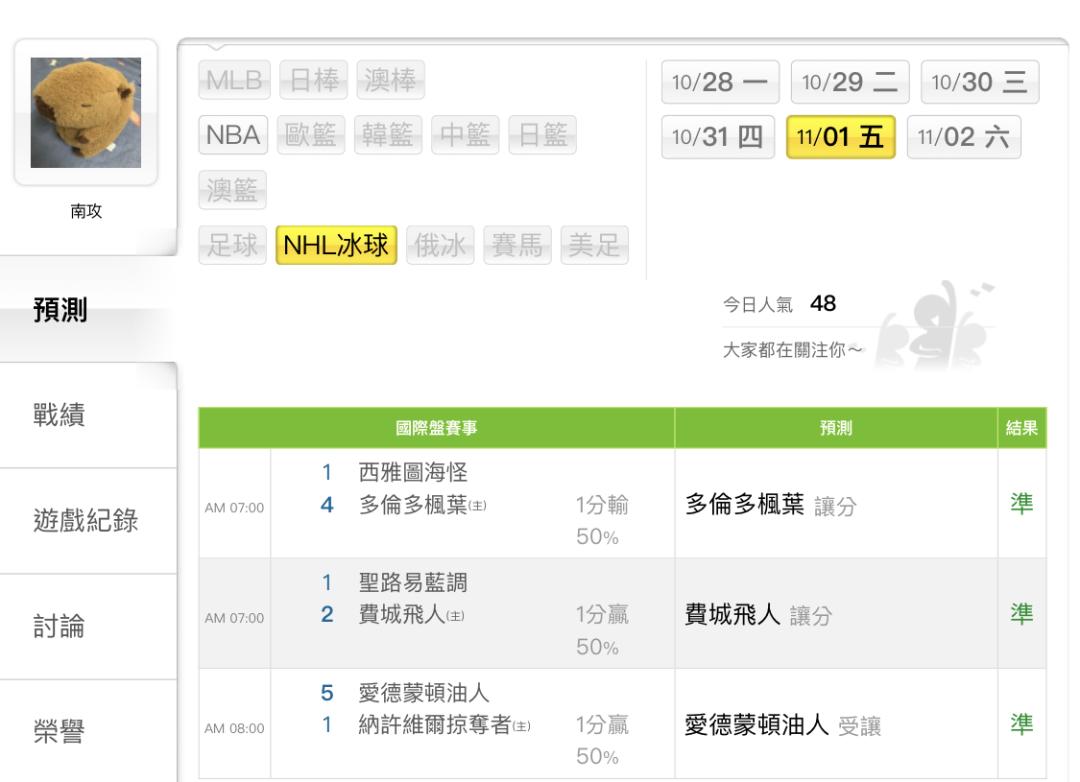The height and width of the screenshot is (782, 1080).
Task: Click the 愛德蒙頓油人 受讓 prediction
Action: coord(783,725)
